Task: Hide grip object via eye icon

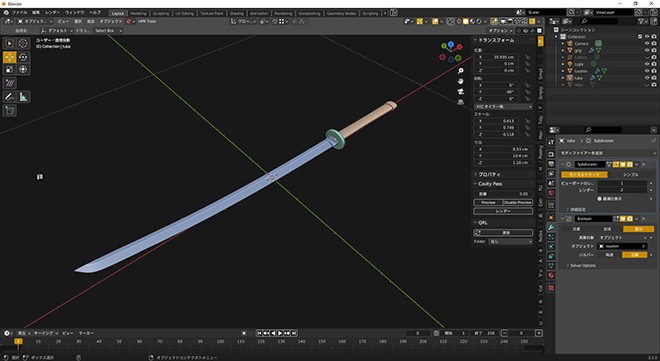Action: pos(647,50)
